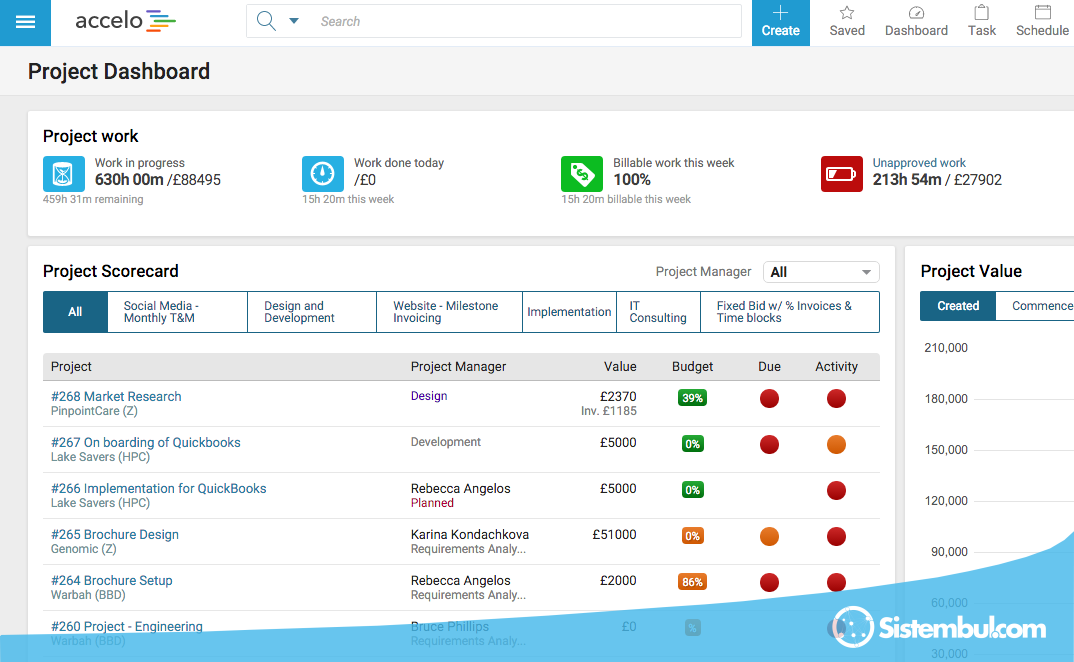The height and width of the screenshot is (662, 1074).
Task: Select the Implementation tab
Action: pos(569,312)
